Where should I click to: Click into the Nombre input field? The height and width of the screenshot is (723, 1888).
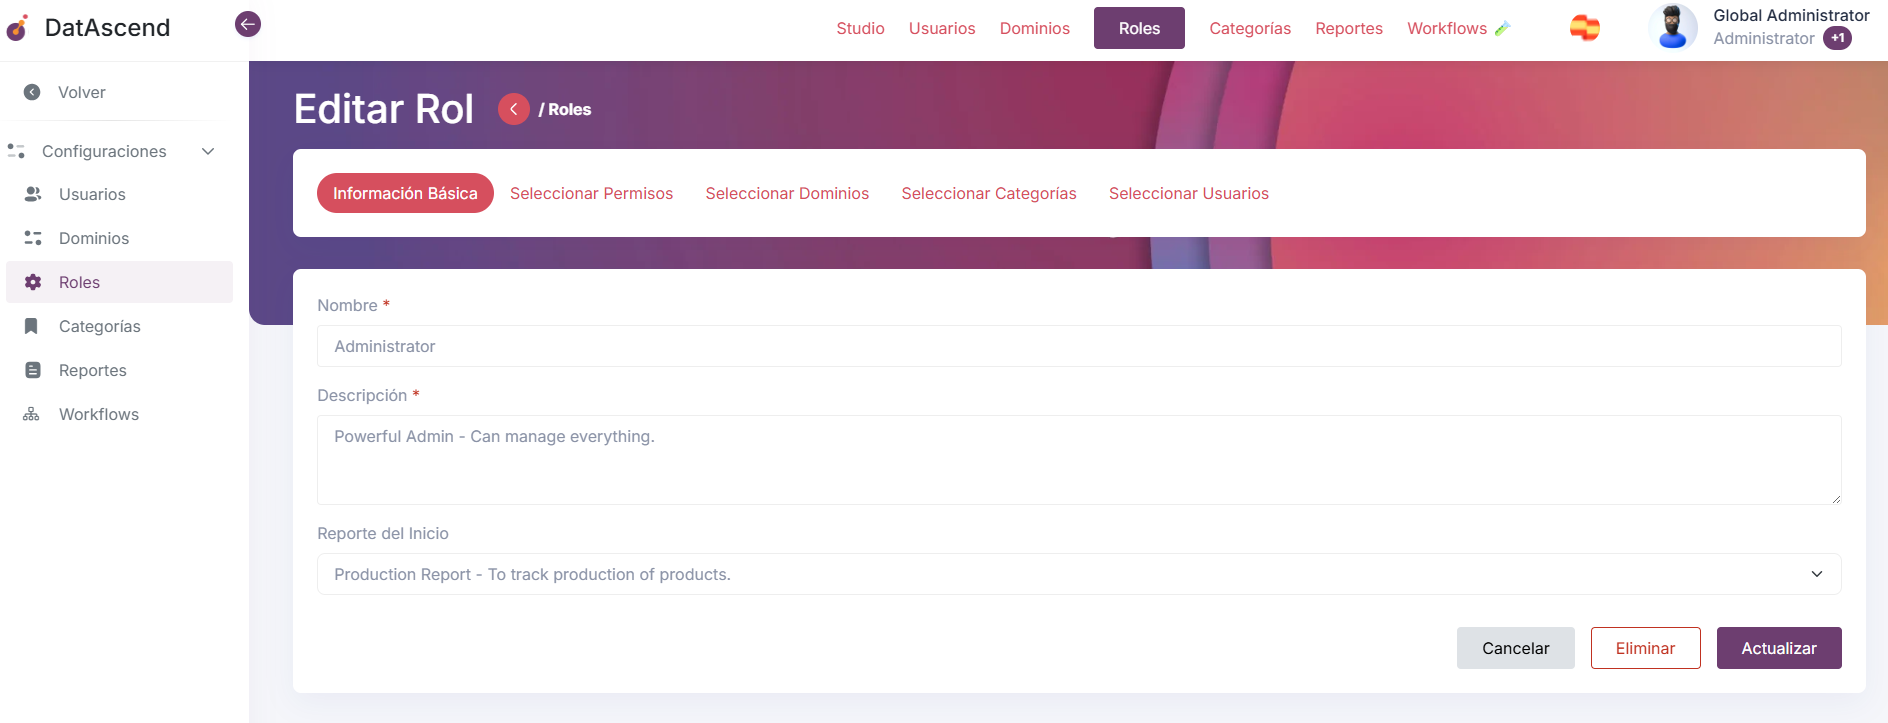(1078, 346)
